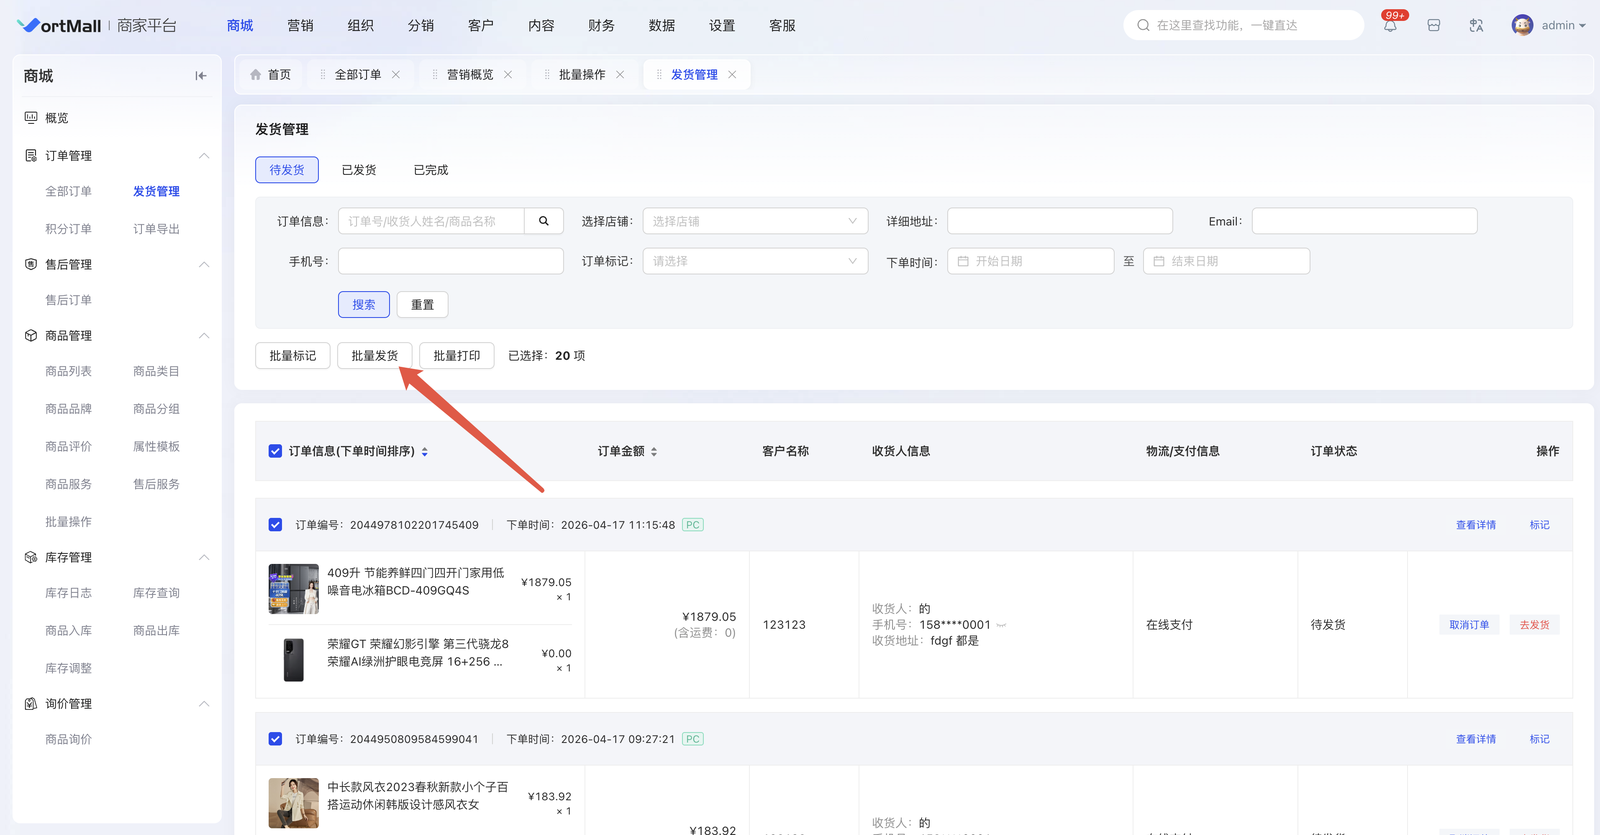Open the notification bell icon
1600x835 pixels.
tap(1390, 26)
